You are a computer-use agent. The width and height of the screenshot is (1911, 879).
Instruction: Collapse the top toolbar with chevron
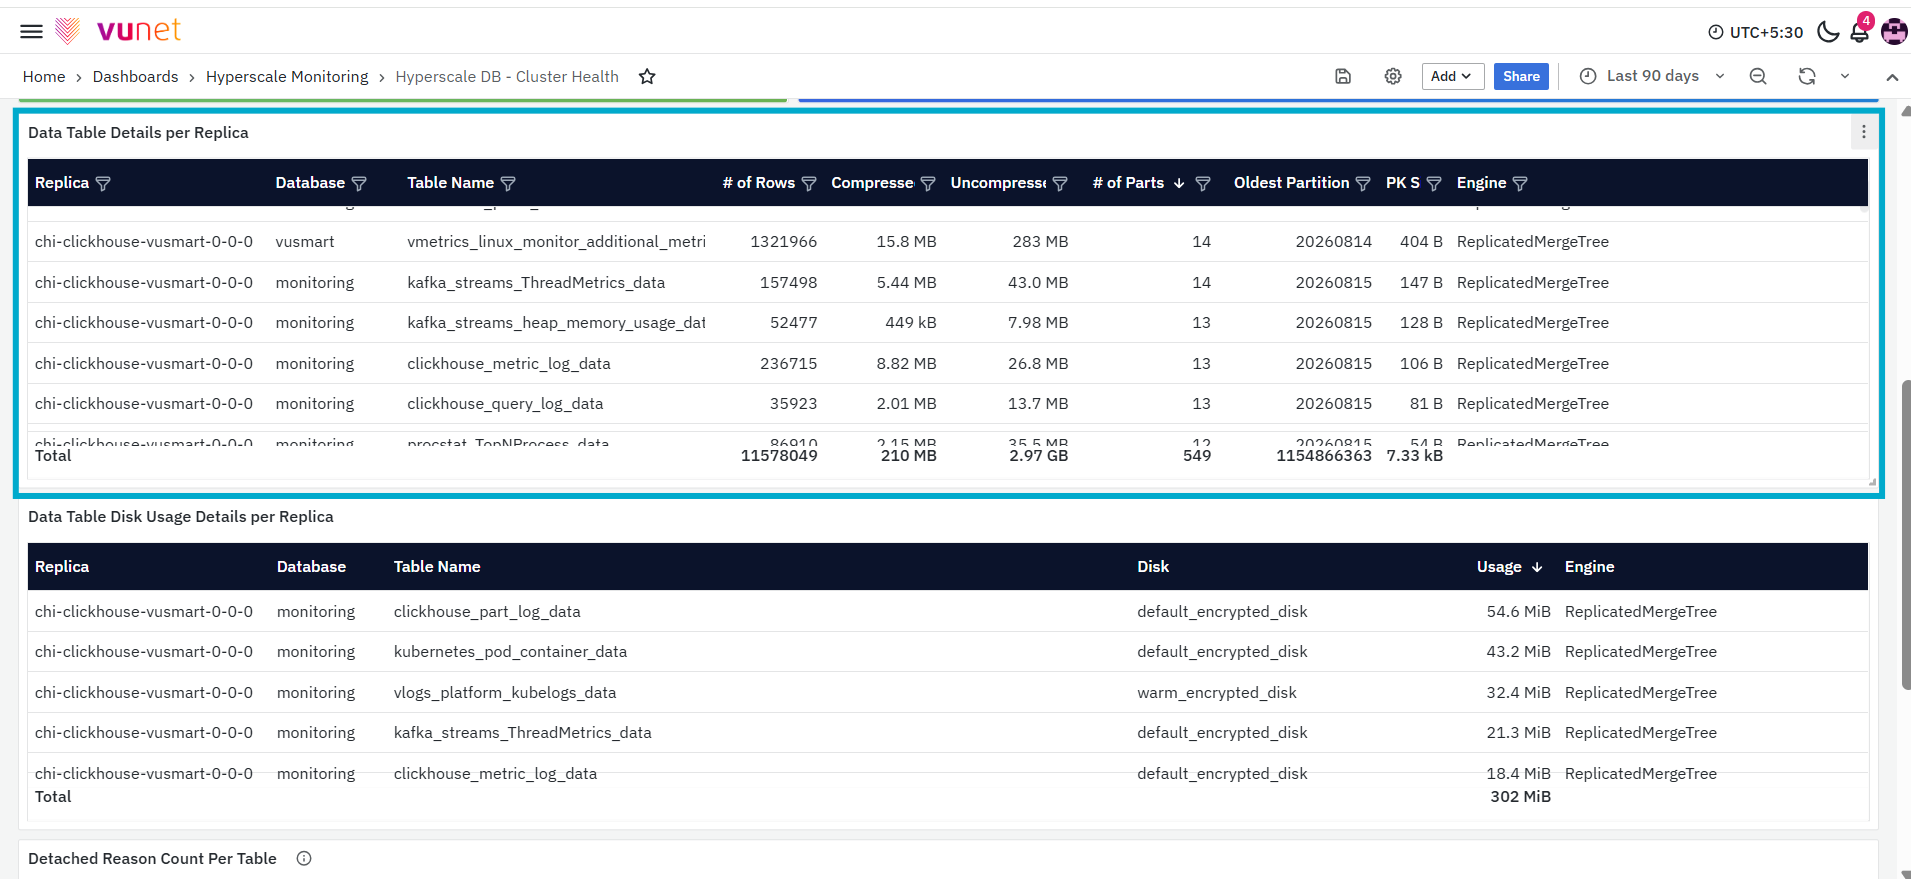coord(1892,77)
